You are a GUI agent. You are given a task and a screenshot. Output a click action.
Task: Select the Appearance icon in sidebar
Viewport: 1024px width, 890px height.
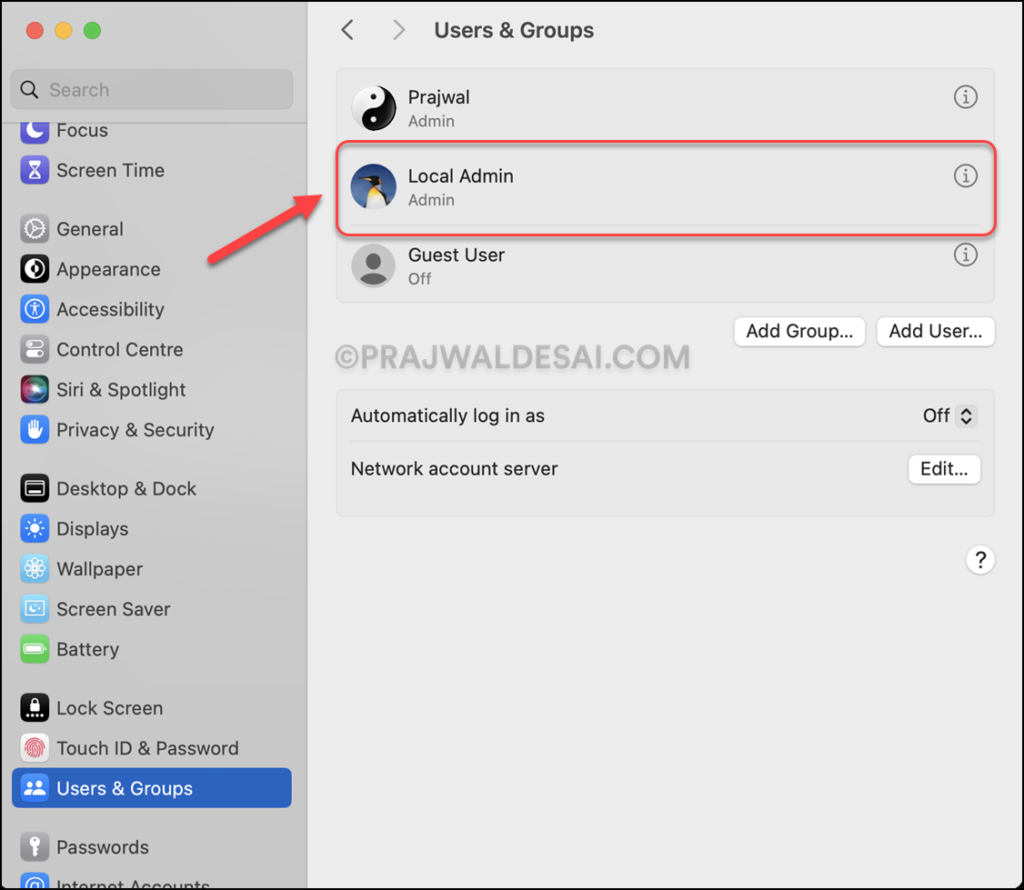[35, 269]
